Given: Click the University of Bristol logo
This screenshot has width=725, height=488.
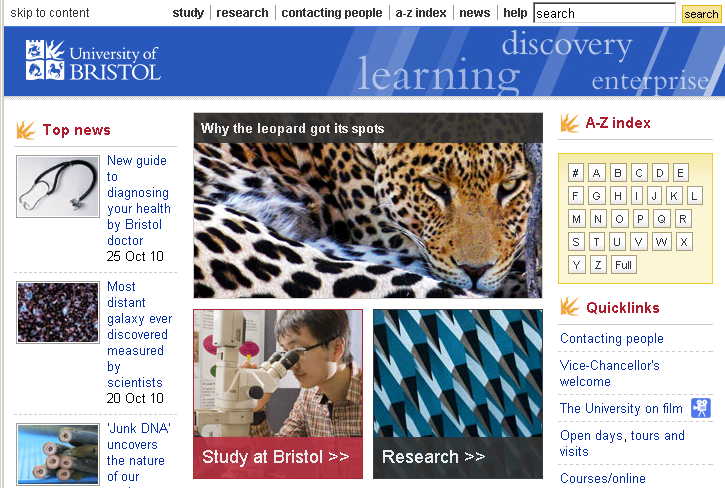Looking at the screenshot, I should [92, 61].
